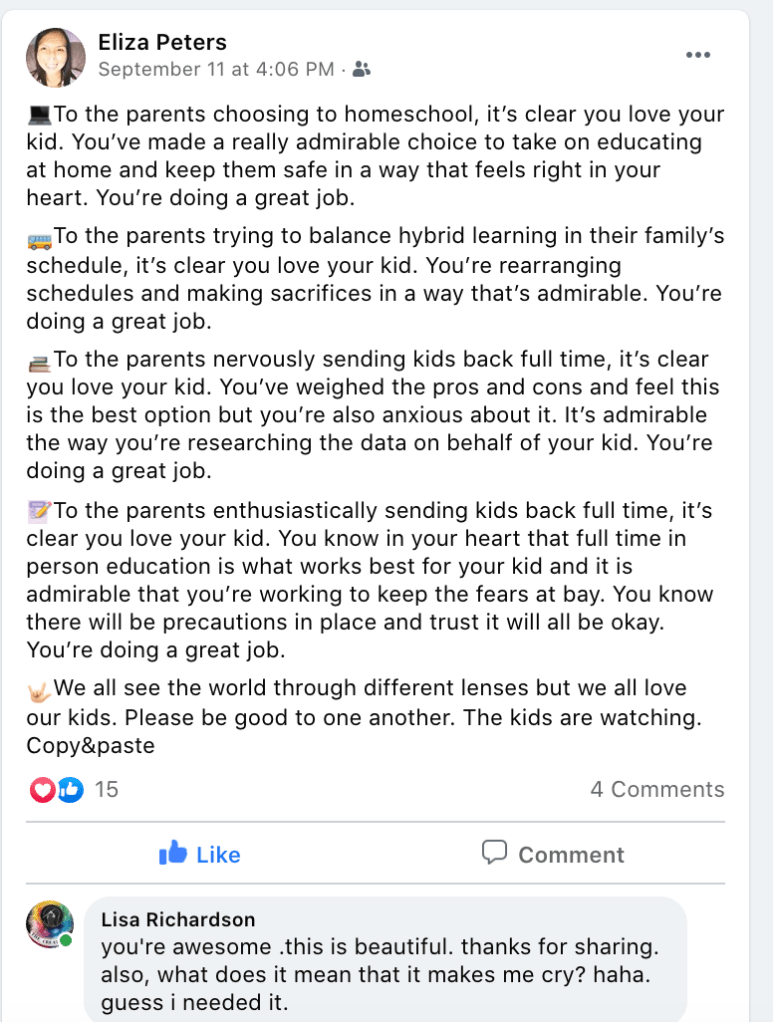Click Eliza Peters' profile picture
The width and height of the screenshot is (773, 1022).
[56, 57]
